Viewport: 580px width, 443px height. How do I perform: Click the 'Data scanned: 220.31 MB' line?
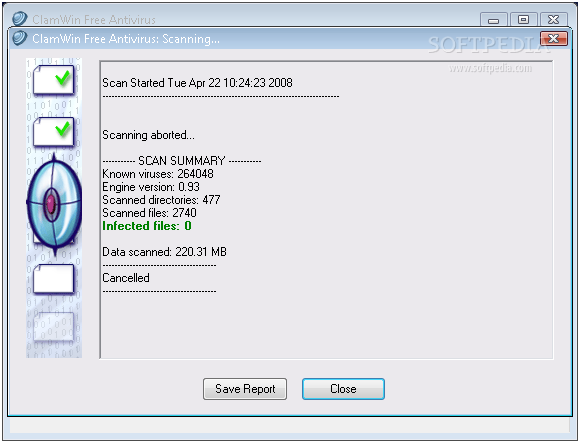164,252
